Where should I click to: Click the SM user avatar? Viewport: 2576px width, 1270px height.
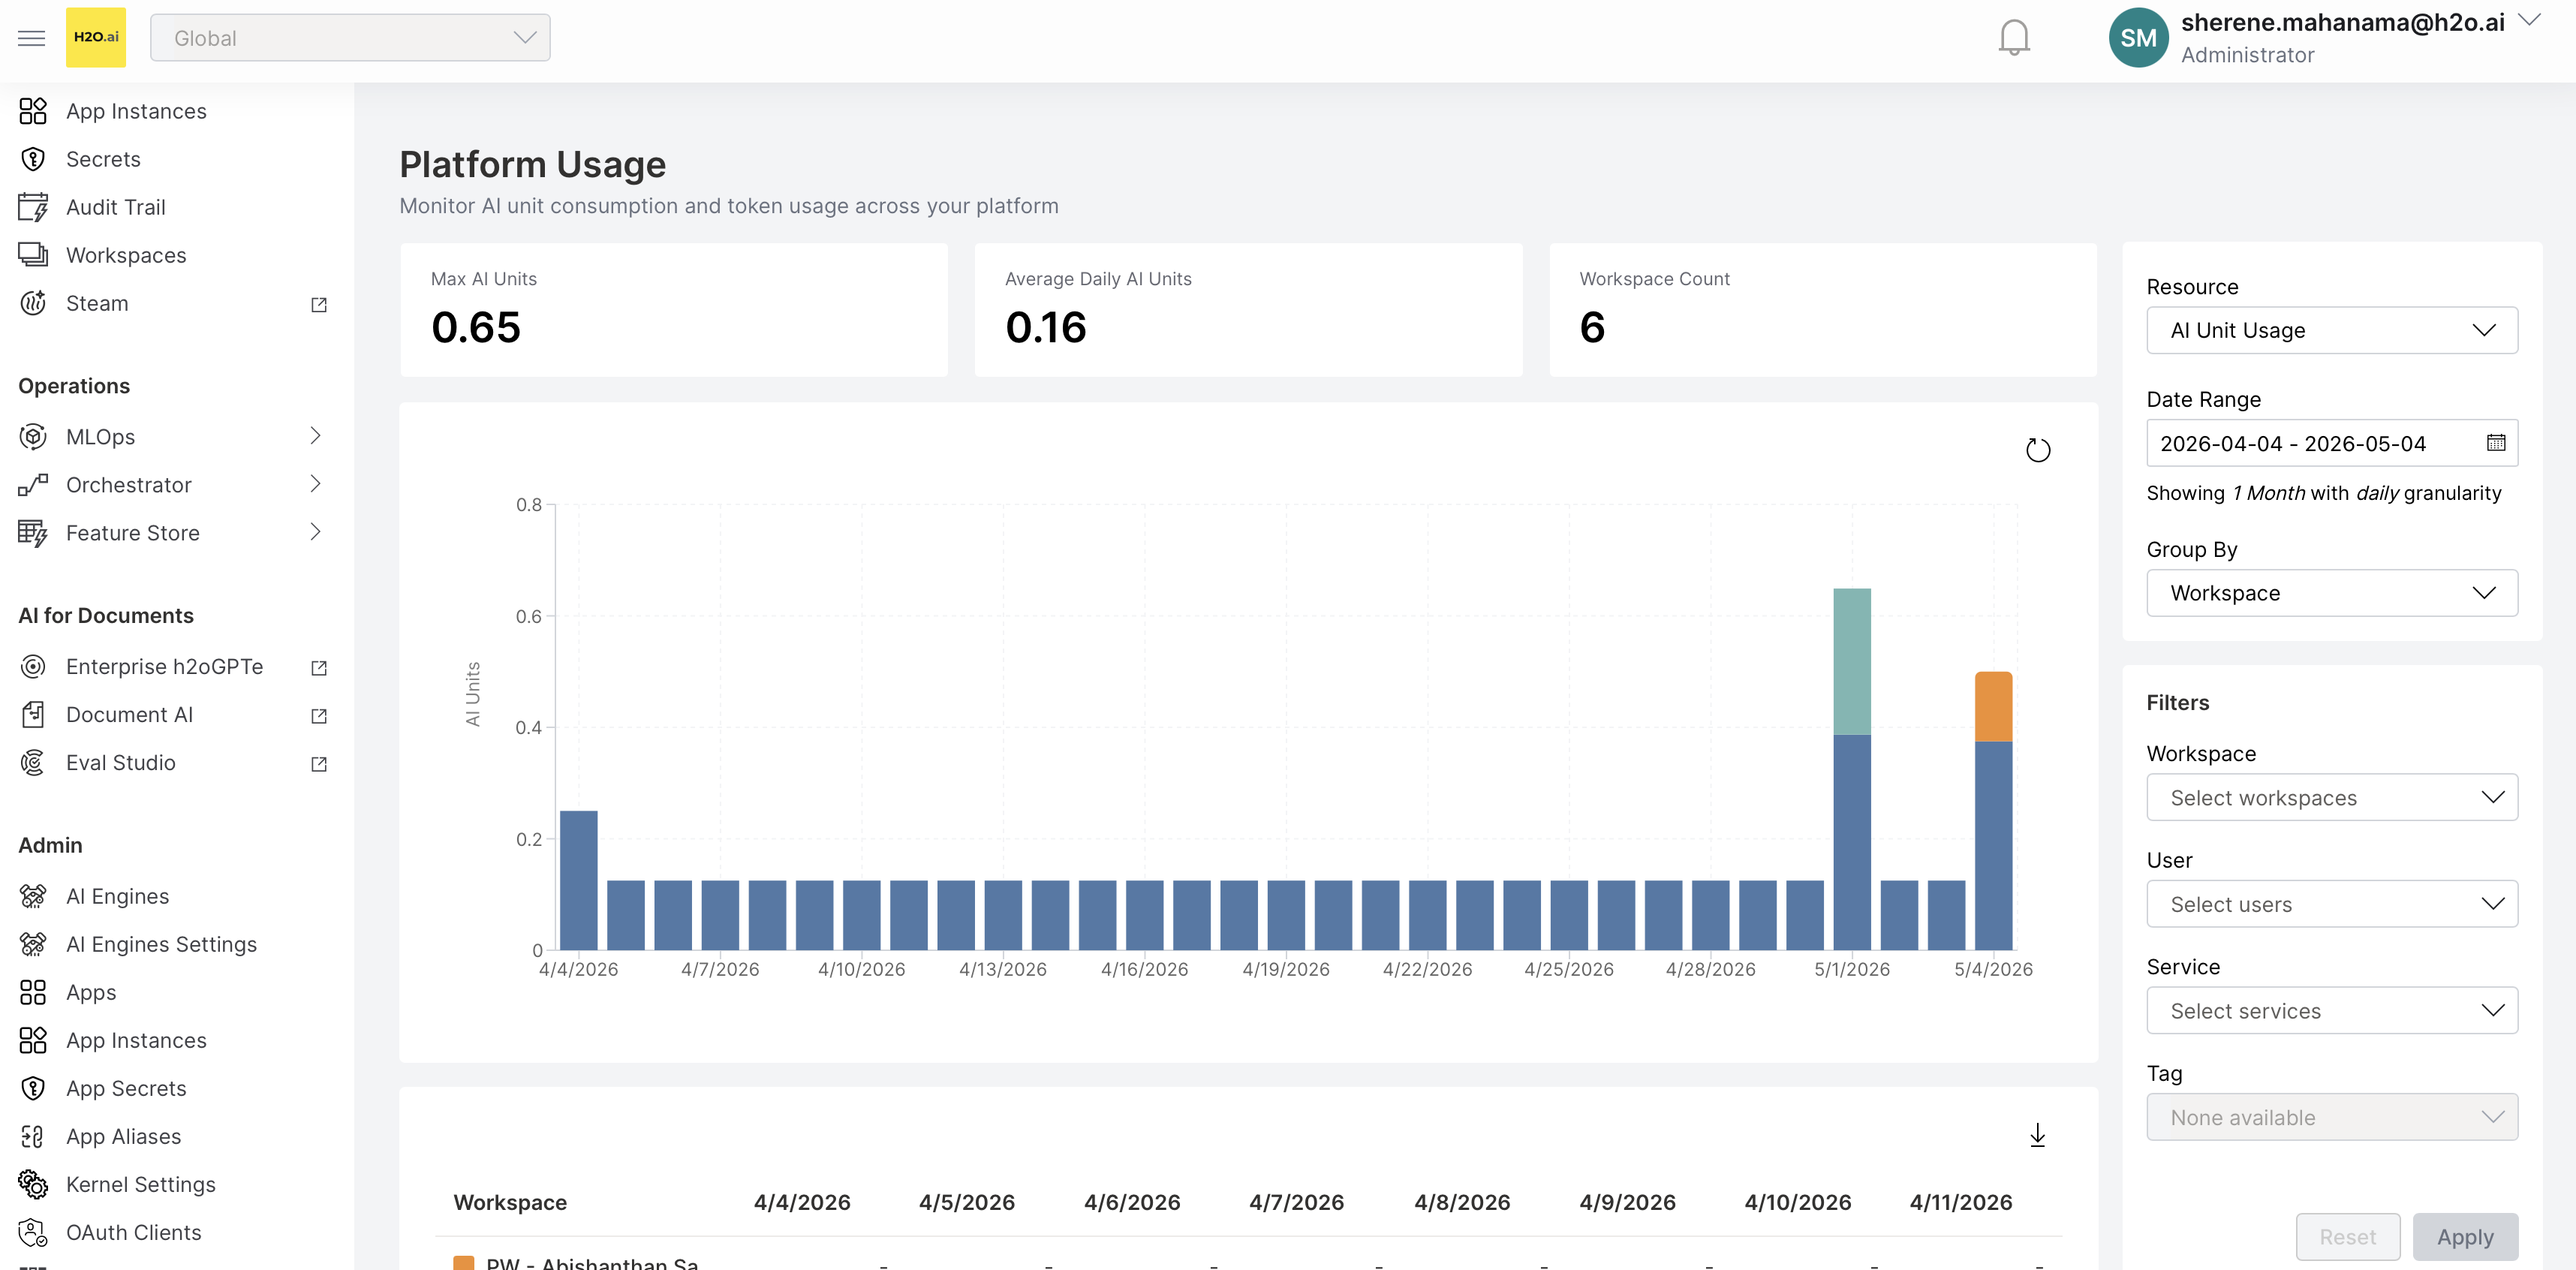(2138, 38)
